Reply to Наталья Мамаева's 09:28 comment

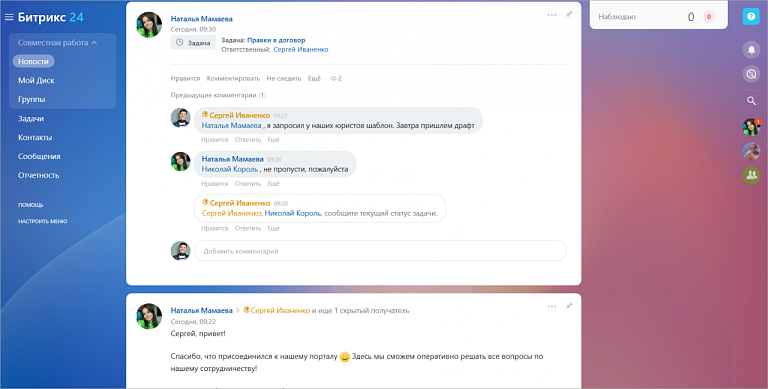click(x=248, y=184)
